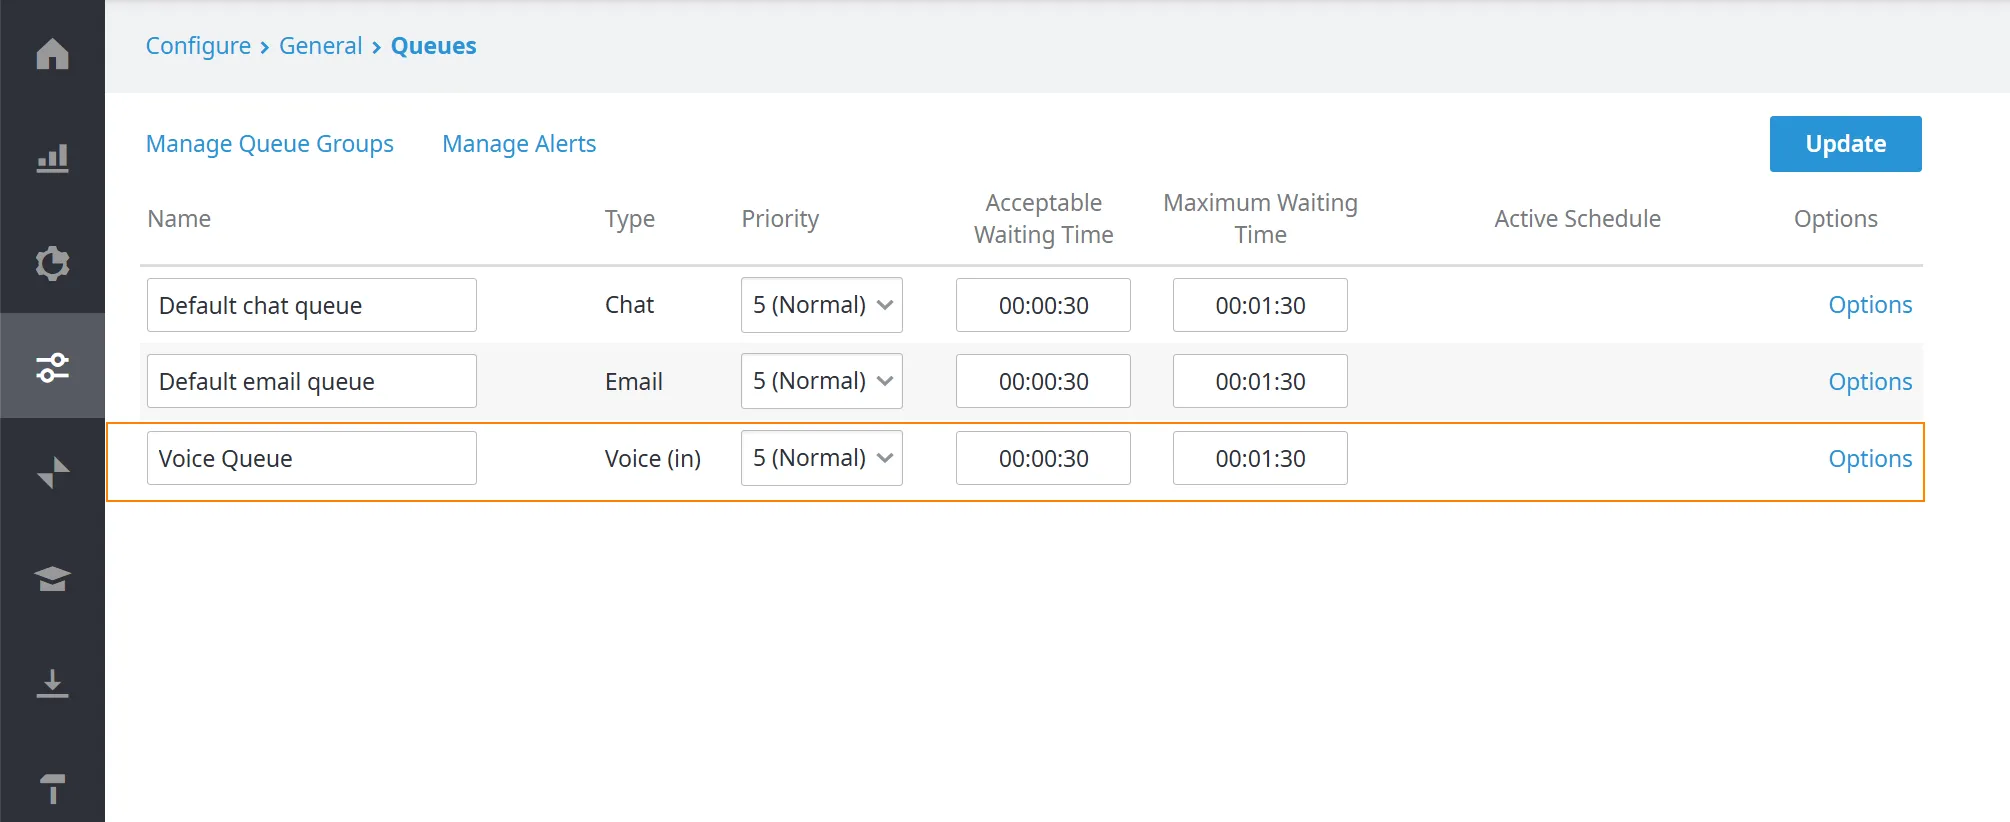This screenshot has height=822, width=2010.
Task: Edit Acceptable Waiting Time for Default email queue
Action: click(1043, 381)
